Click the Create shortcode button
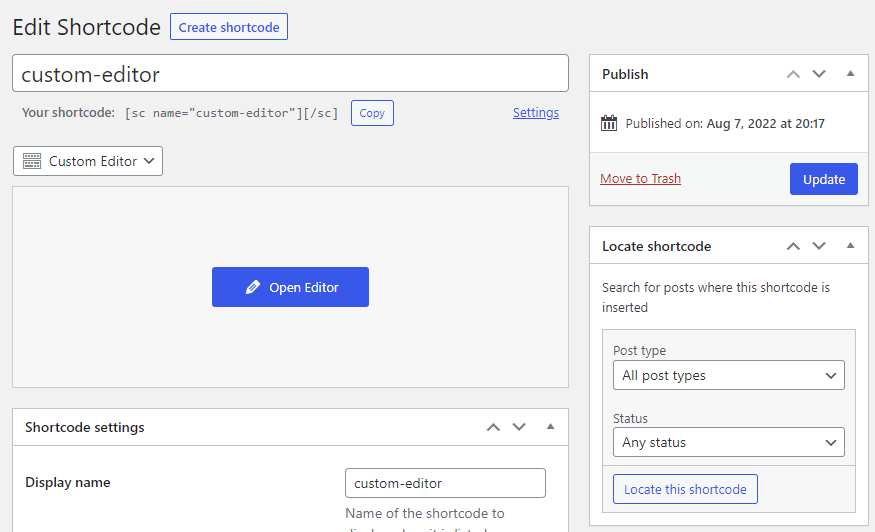The width and height of the screenshot is (875, 532). (229, 27)
